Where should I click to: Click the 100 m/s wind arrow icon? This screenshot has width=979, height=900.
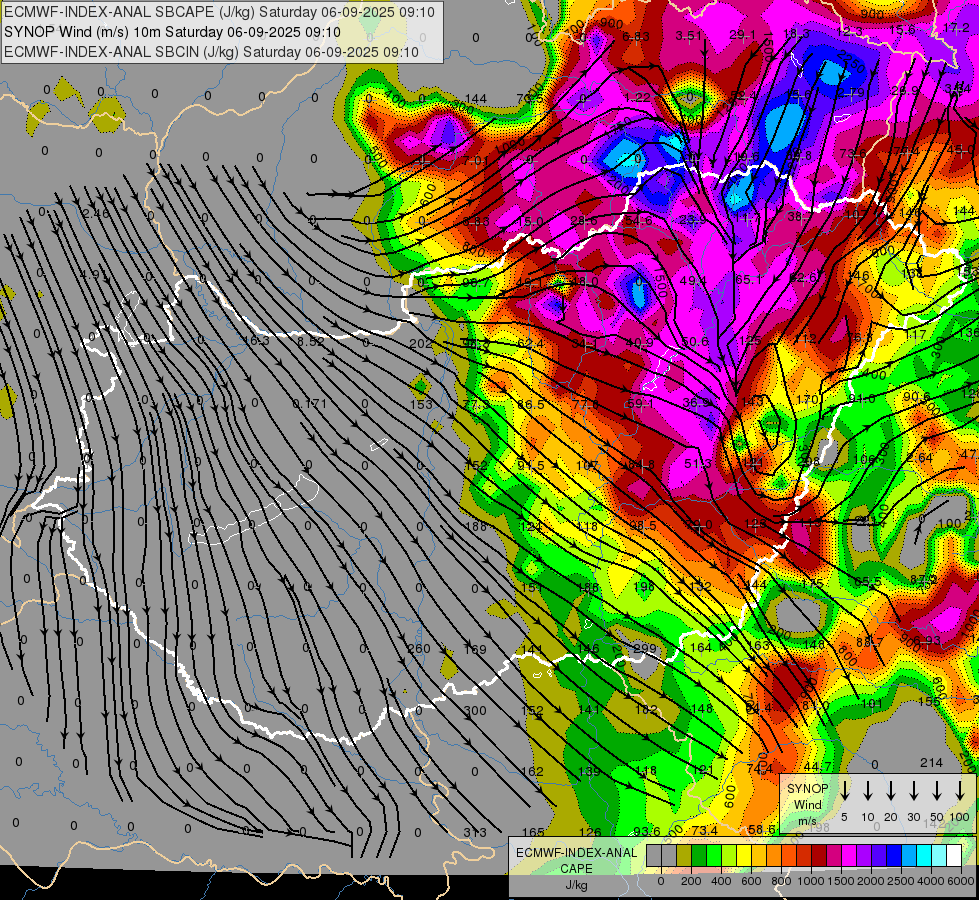tap(960, 789)
